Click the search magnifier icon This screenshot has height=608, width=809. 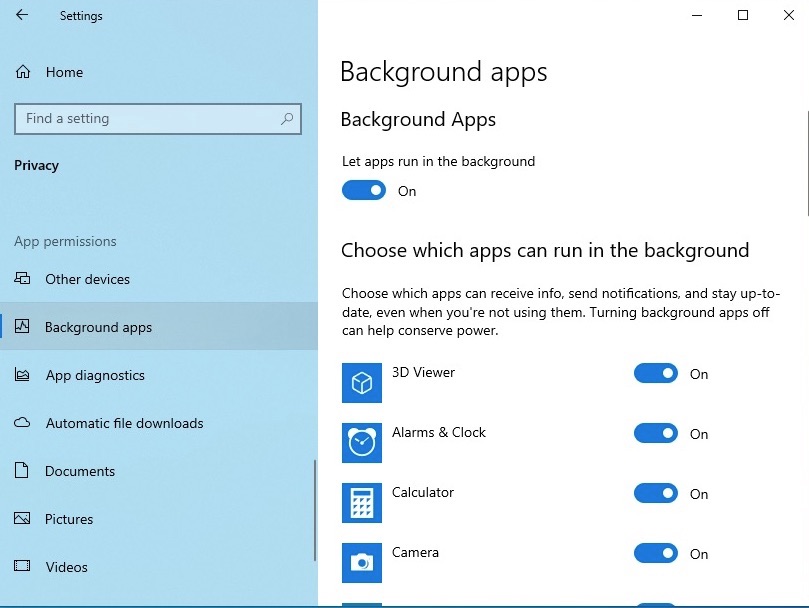pos(287,119)
